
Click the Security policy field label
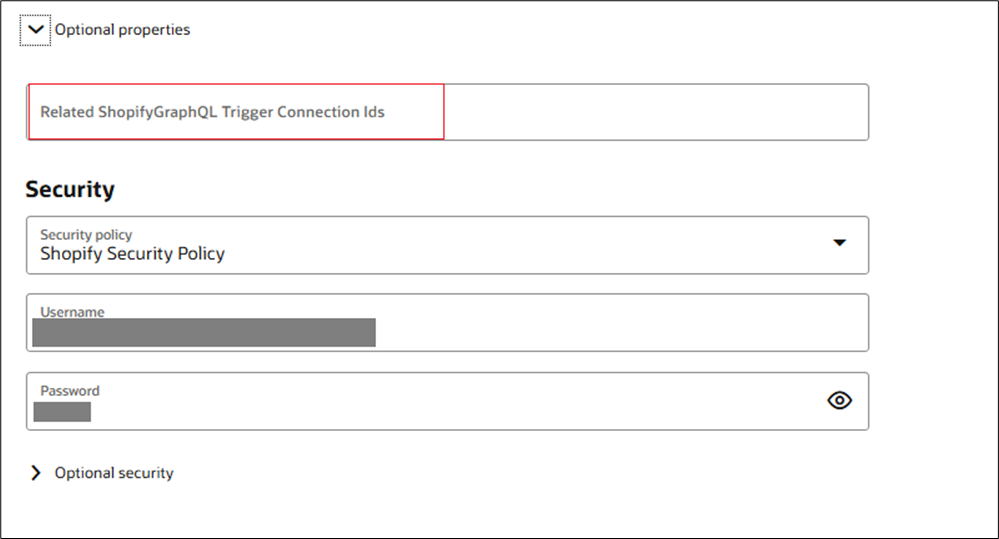(86, 234)
